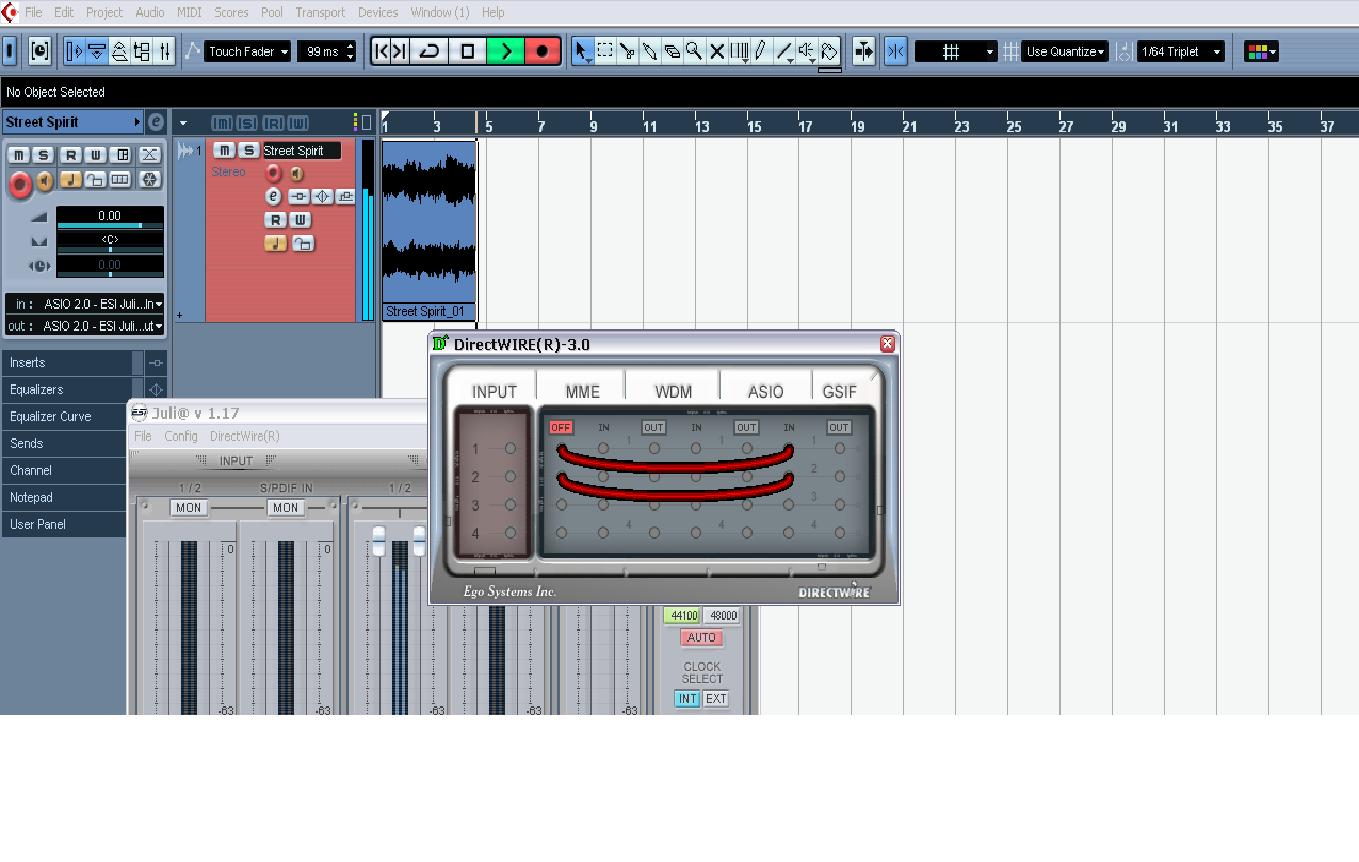The width and height of the screenshot is (1359, 862).
Task: Open Touch Fader automation mode dropdown
Action: [x=248, y=51]
